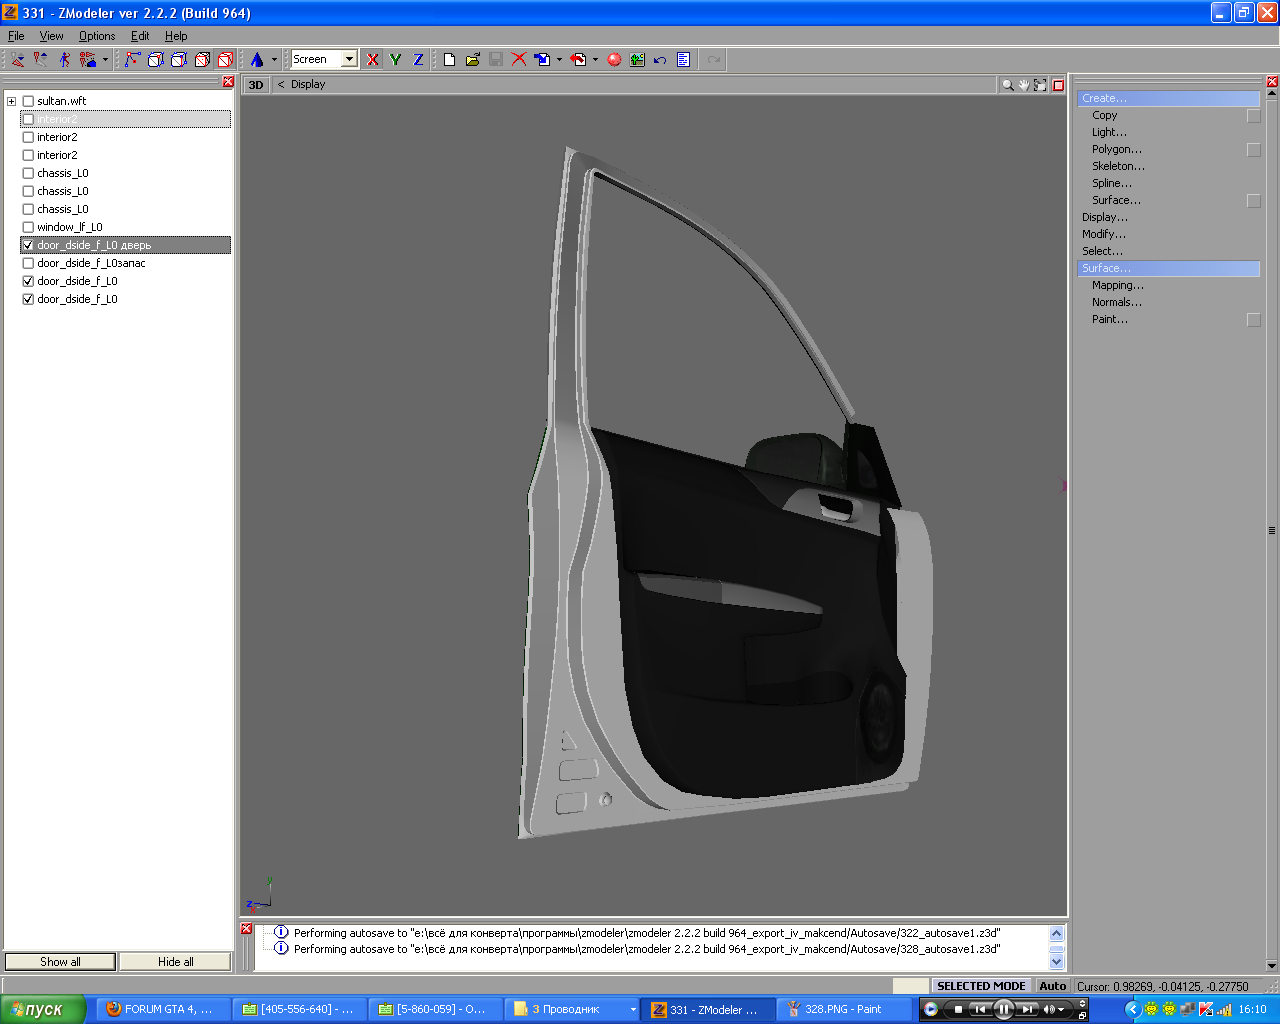Open the Screen axis dropdown
The image size is (1280, 1024).
coord(349,60)
